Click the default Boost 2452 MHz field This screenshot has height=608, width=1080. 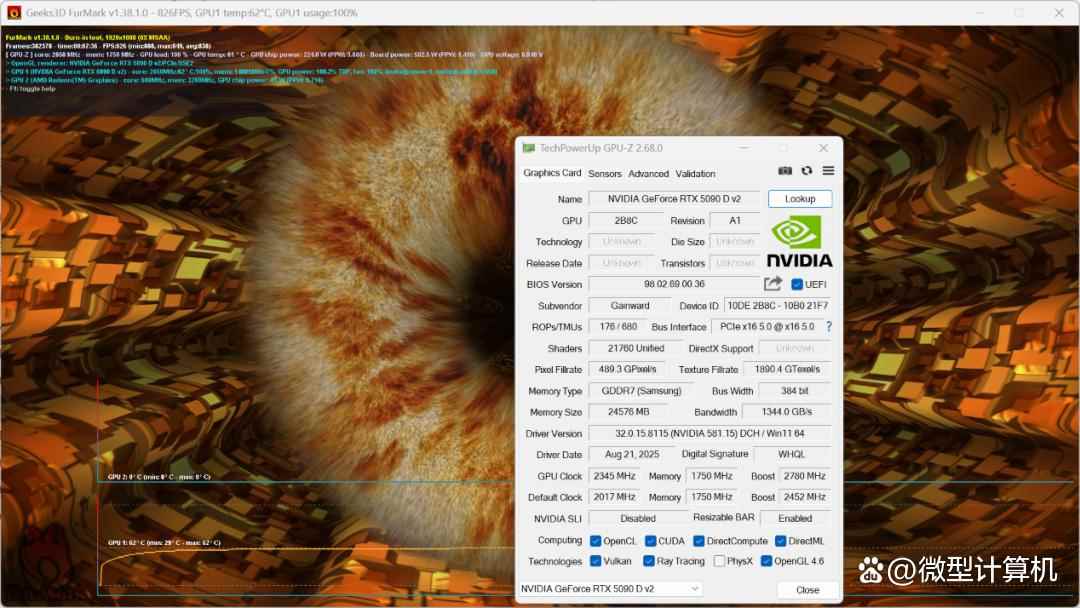tap(804, 497)
